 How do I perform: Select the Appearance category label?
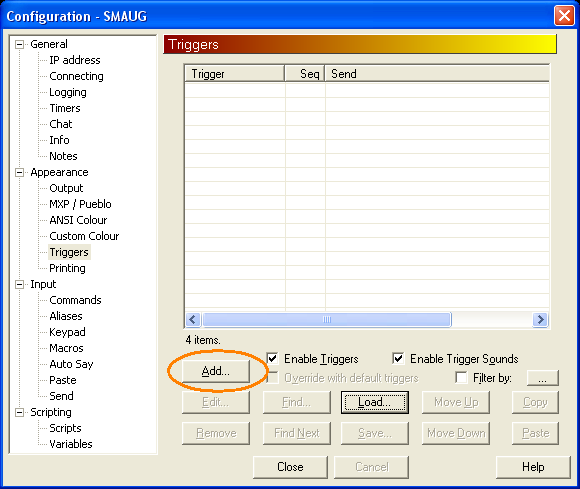59,172
